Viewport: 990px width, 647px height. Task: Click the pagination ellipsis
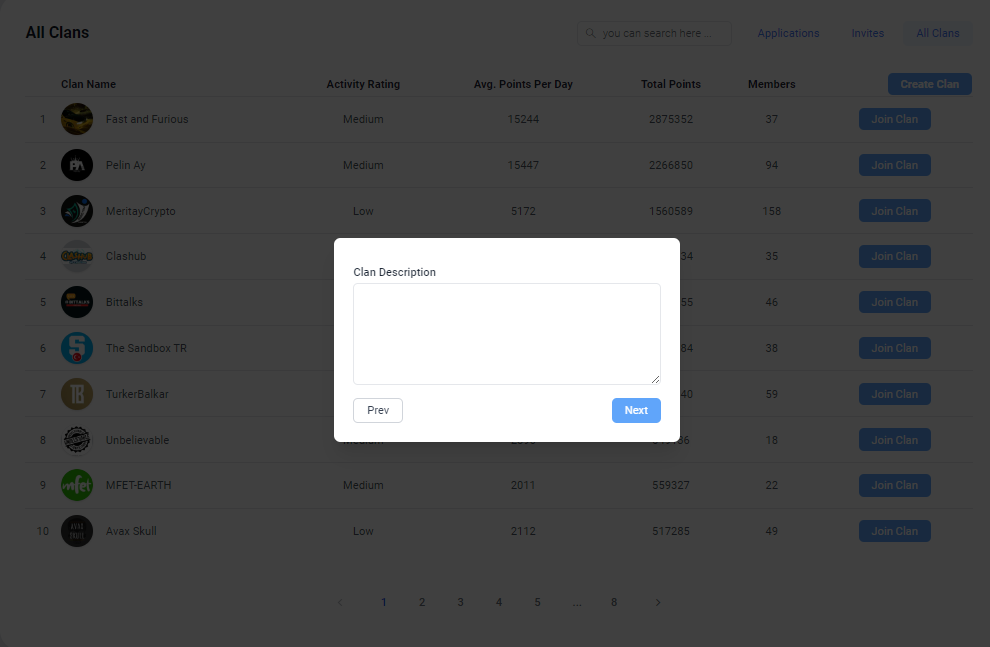click(576, 602)
